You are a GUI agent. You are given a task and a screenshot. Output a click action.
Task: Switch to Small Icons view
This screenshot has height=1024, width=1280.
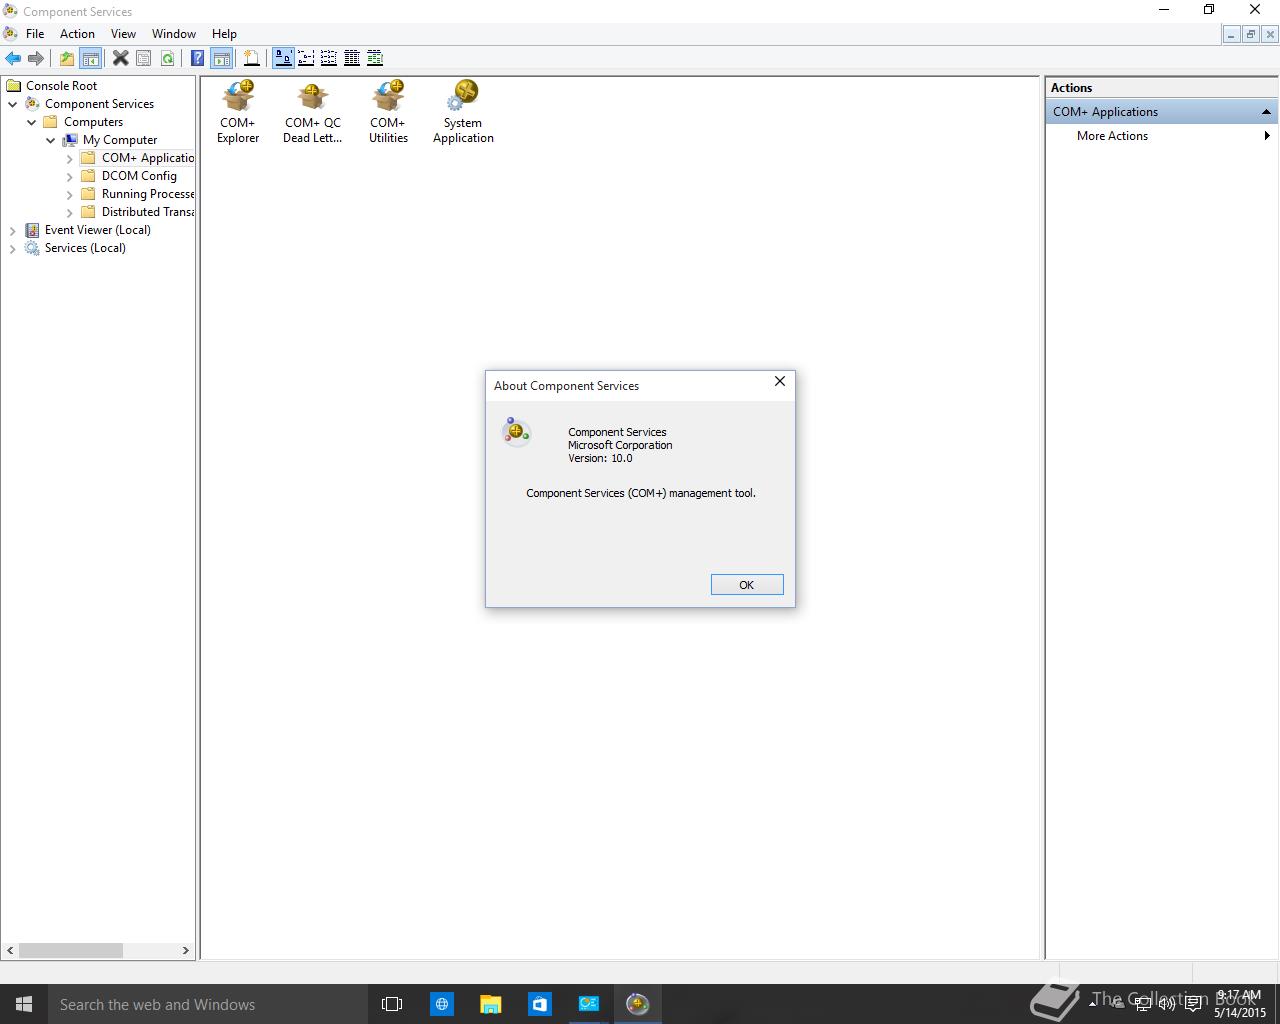(306, 58)
